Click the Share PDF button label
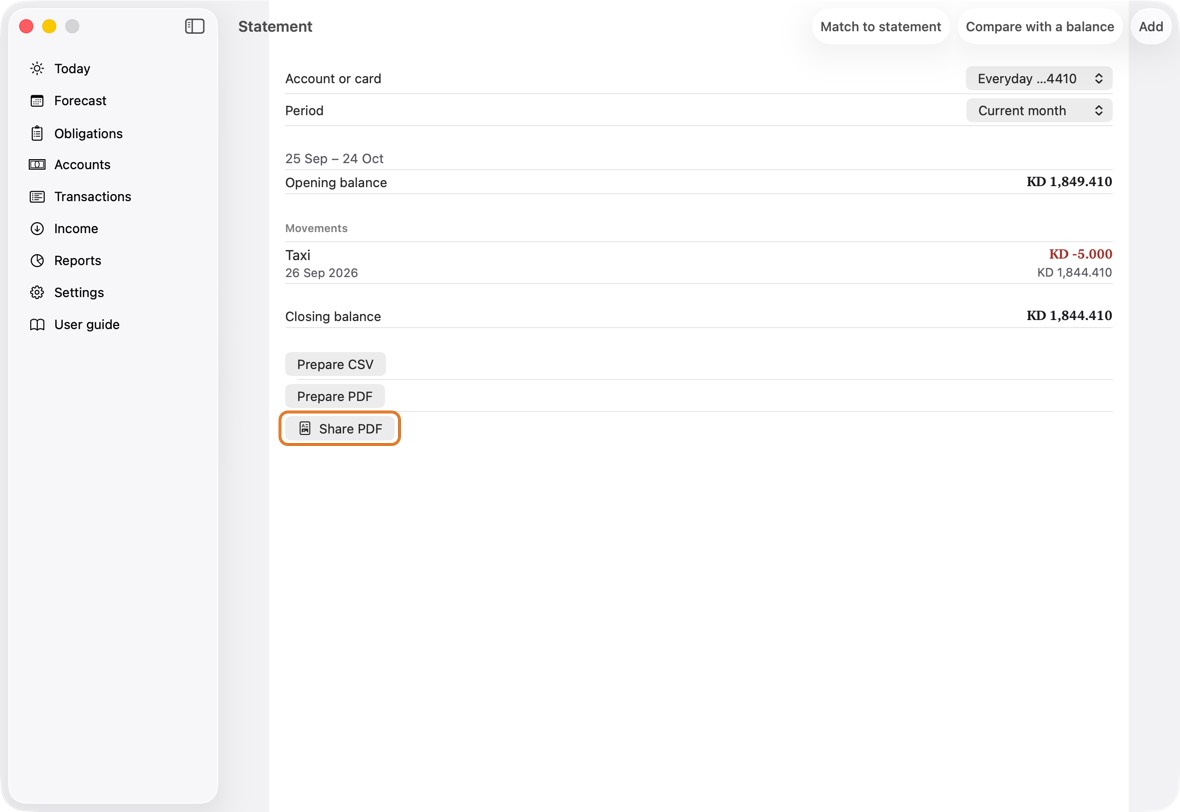 (x=351, y=429)
